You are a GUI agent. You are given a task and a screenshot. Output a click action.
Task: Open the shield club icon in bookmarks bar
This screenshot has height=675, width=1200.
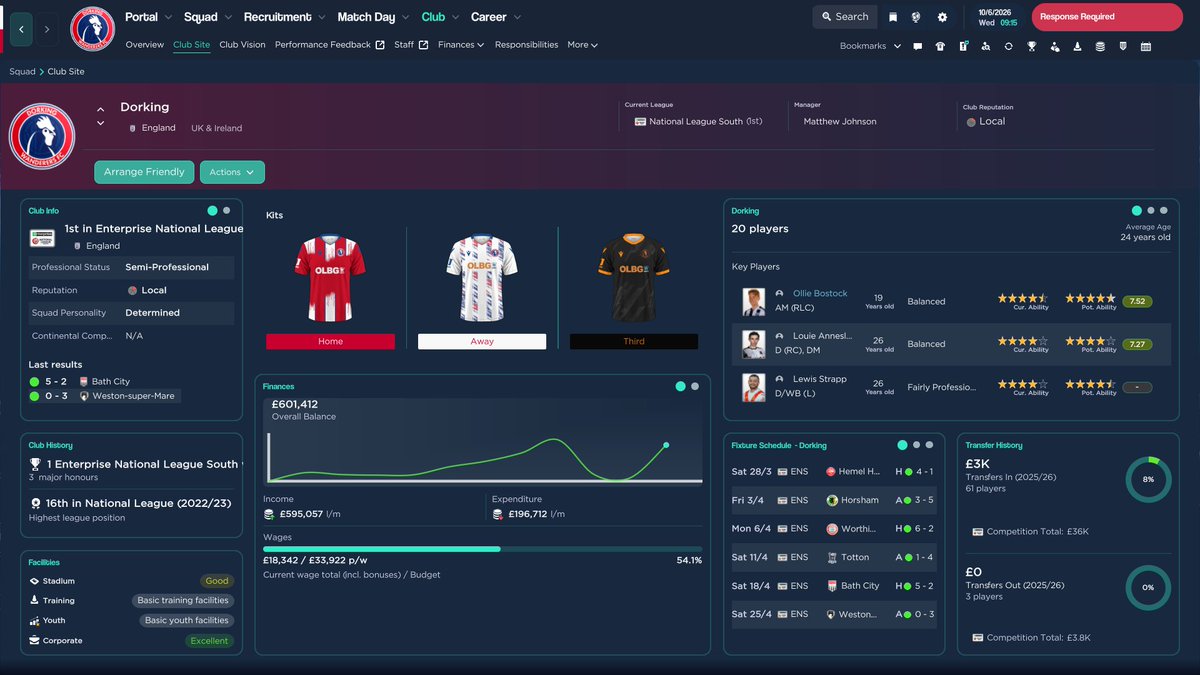coord(1122,45)
